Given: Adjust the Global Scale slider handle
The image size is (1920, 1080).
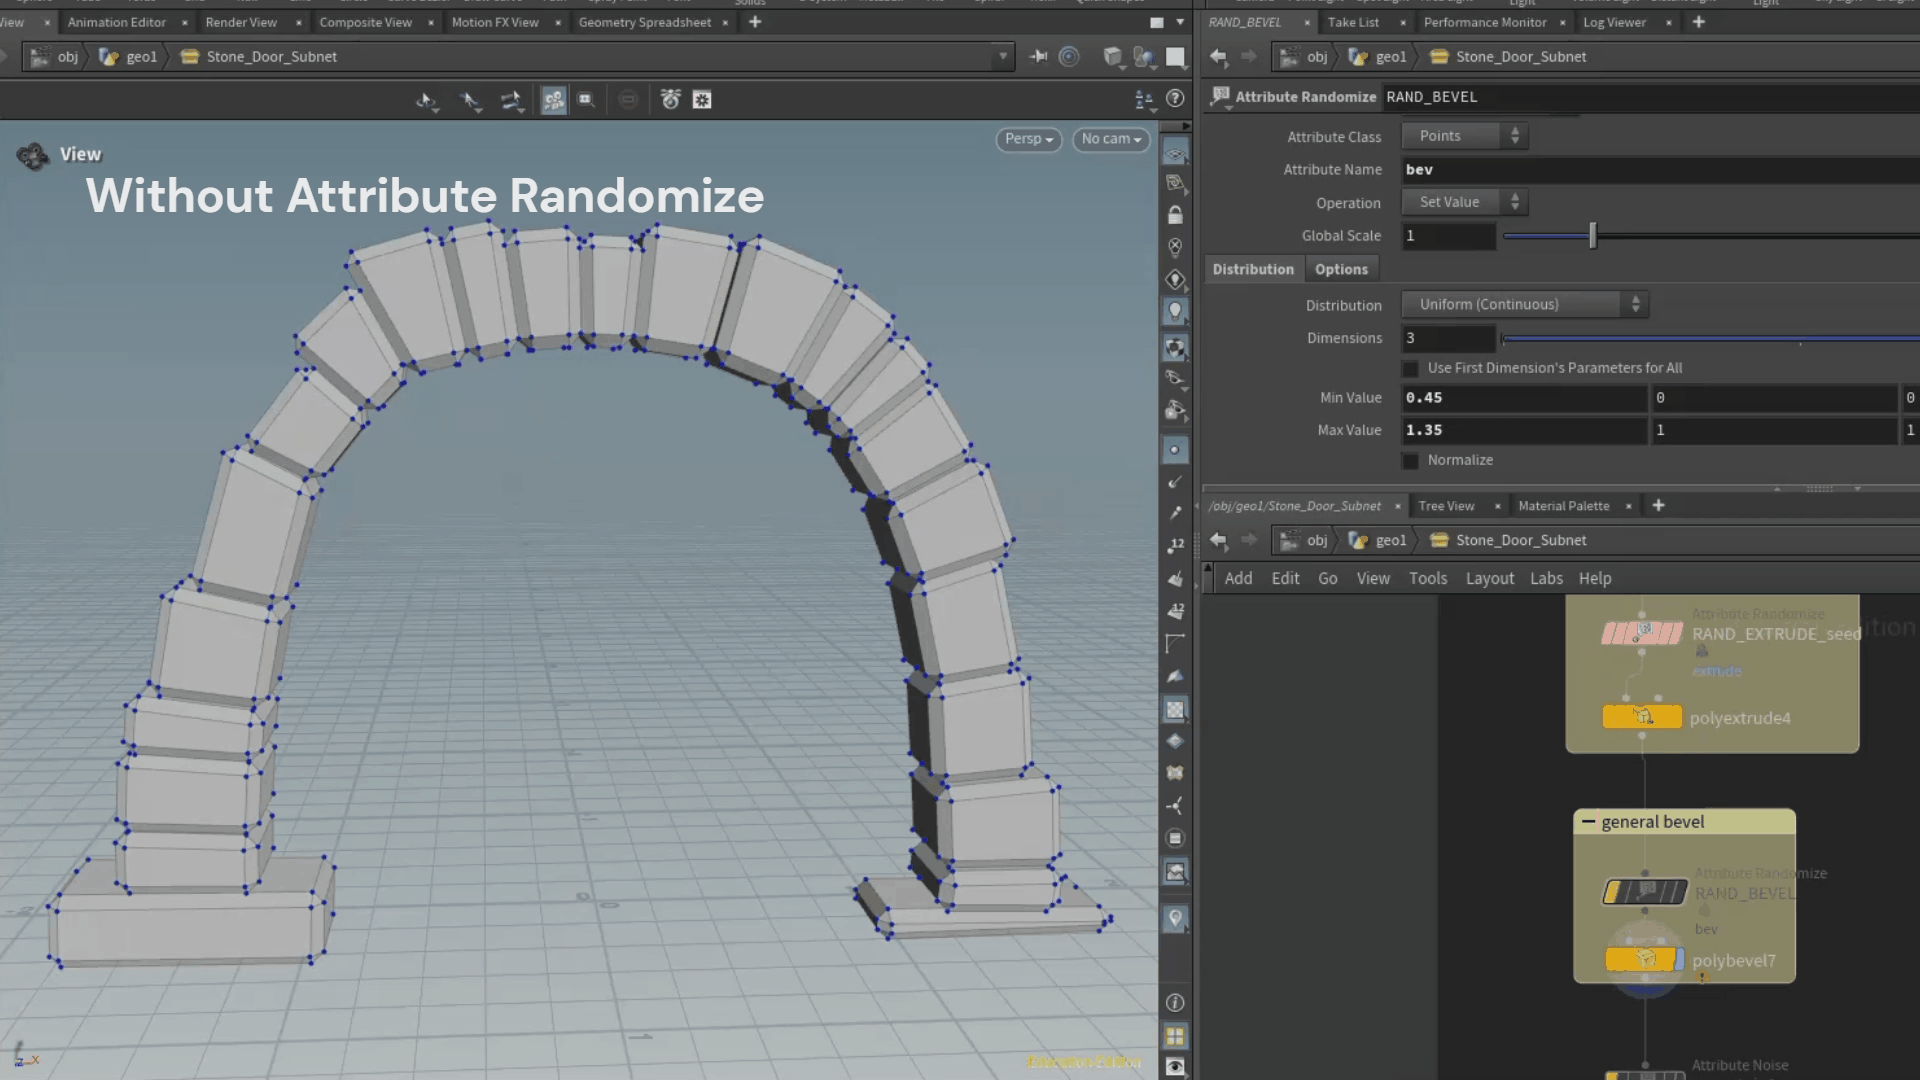Looking at the screenshot, I should point(1593,236).
